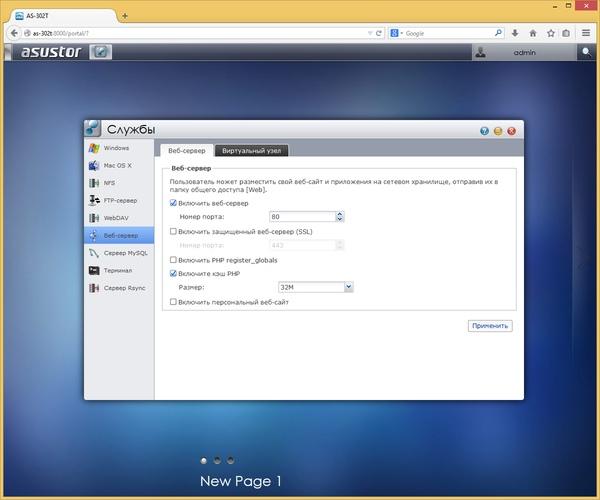
Task: Open the search magnifier in ADM top bar
Action: (x=586, y=52)
